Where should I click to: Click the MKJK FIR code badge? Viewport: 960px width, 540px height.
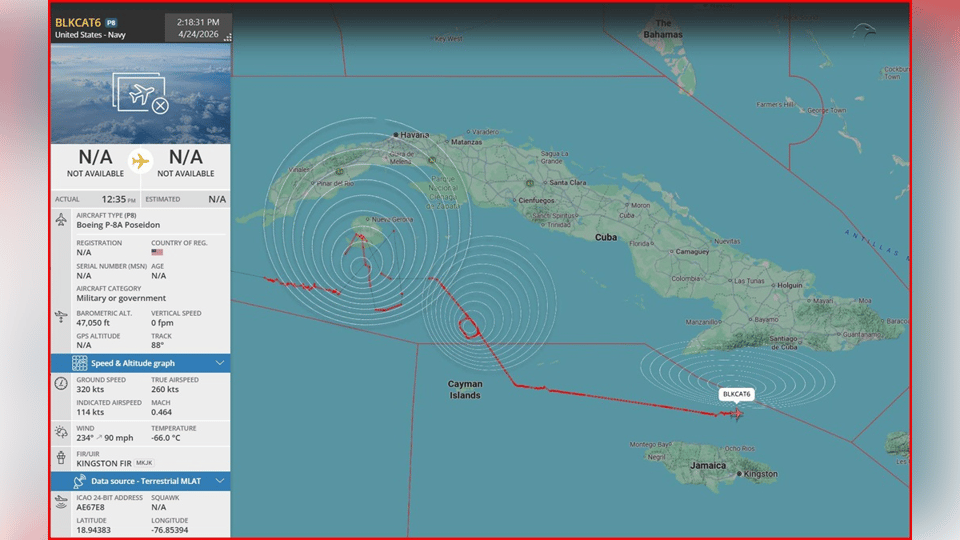tap(144, 463)
